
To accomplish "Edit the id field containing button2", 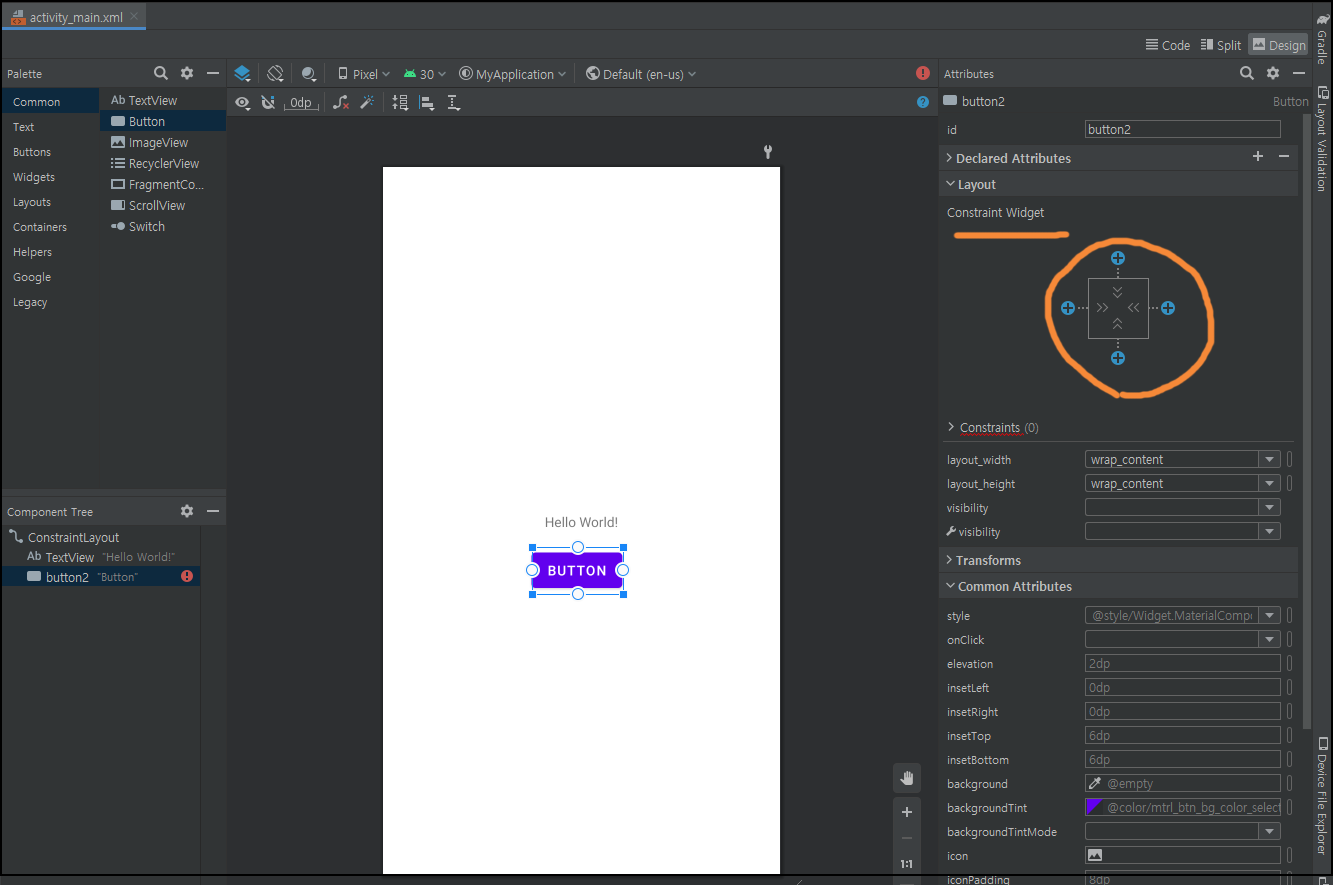I will (x=1183, y=129).
